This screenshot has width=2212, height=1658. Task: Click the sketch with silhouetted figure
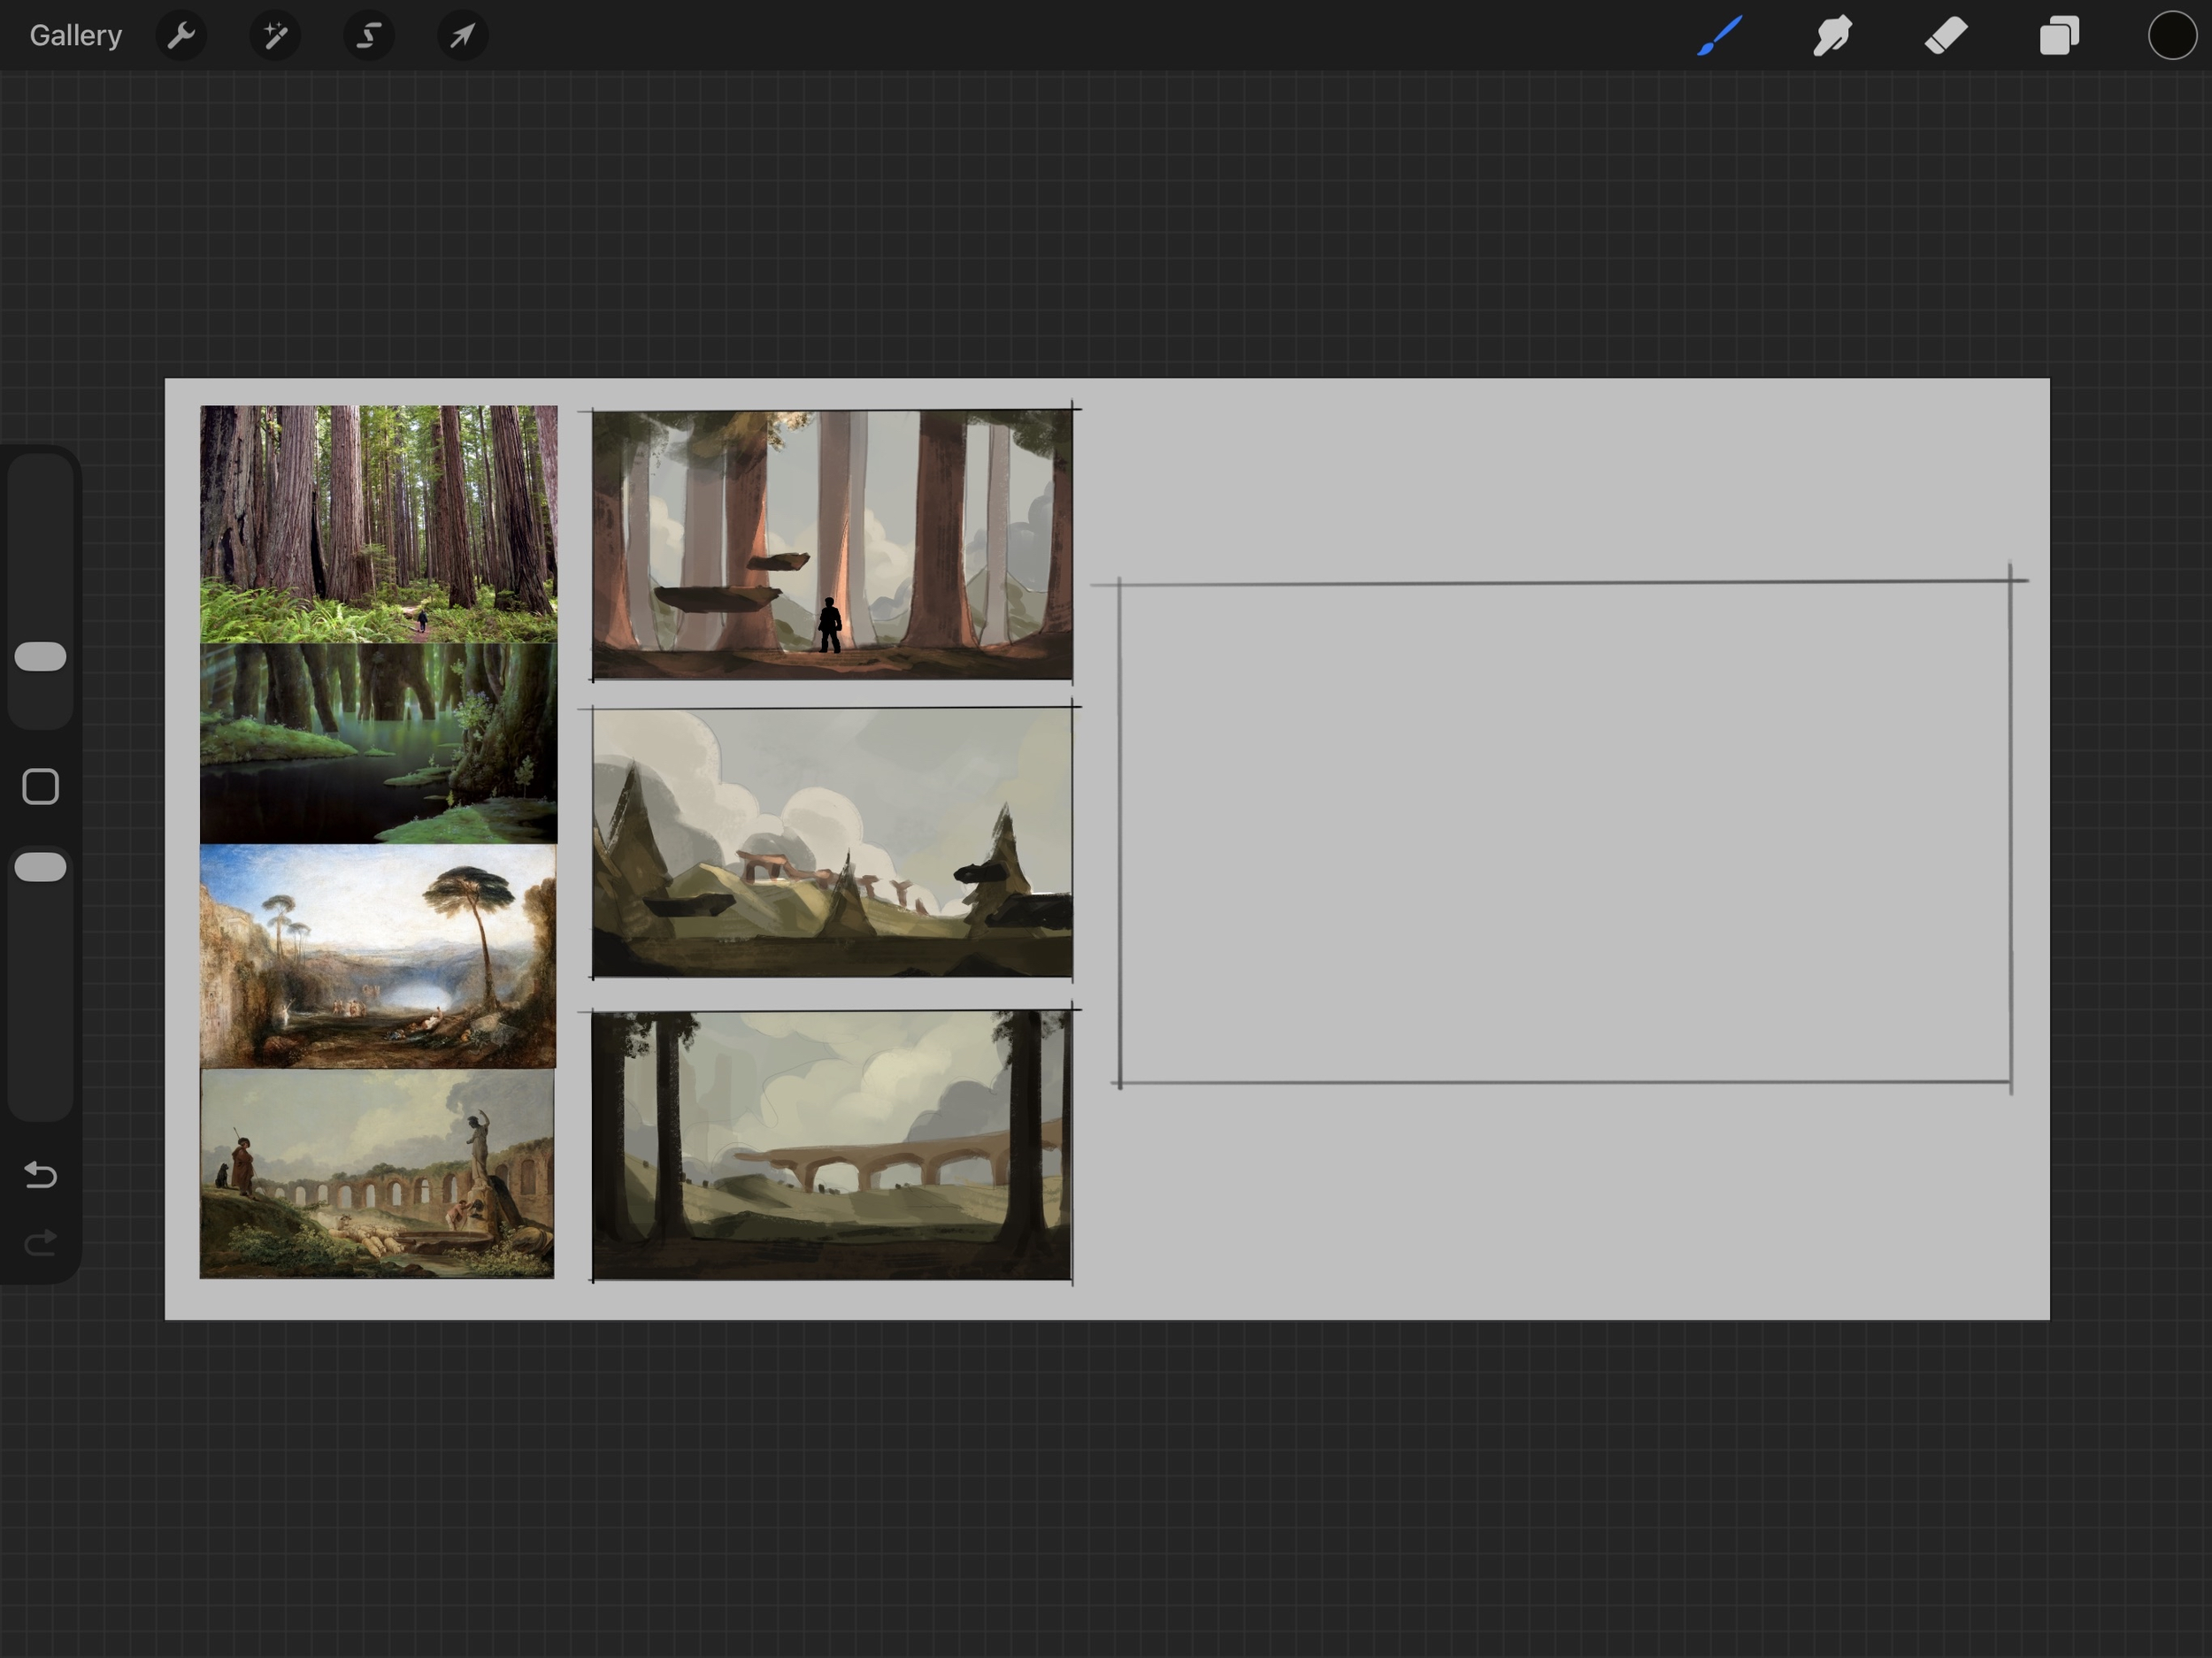[832, 545]
